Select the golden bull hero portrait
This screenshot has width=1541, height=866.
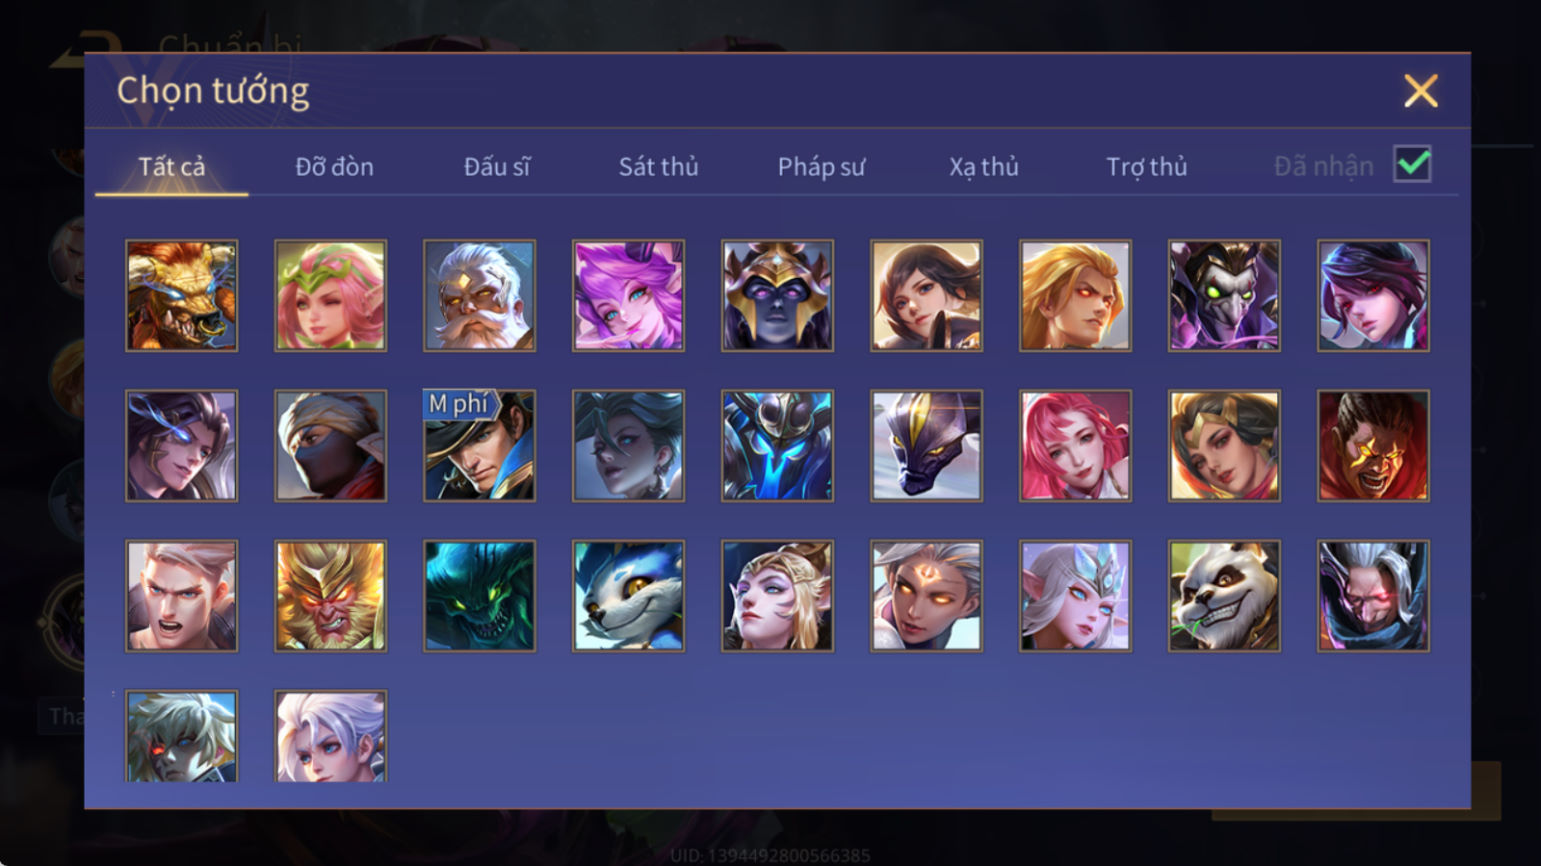181,295
